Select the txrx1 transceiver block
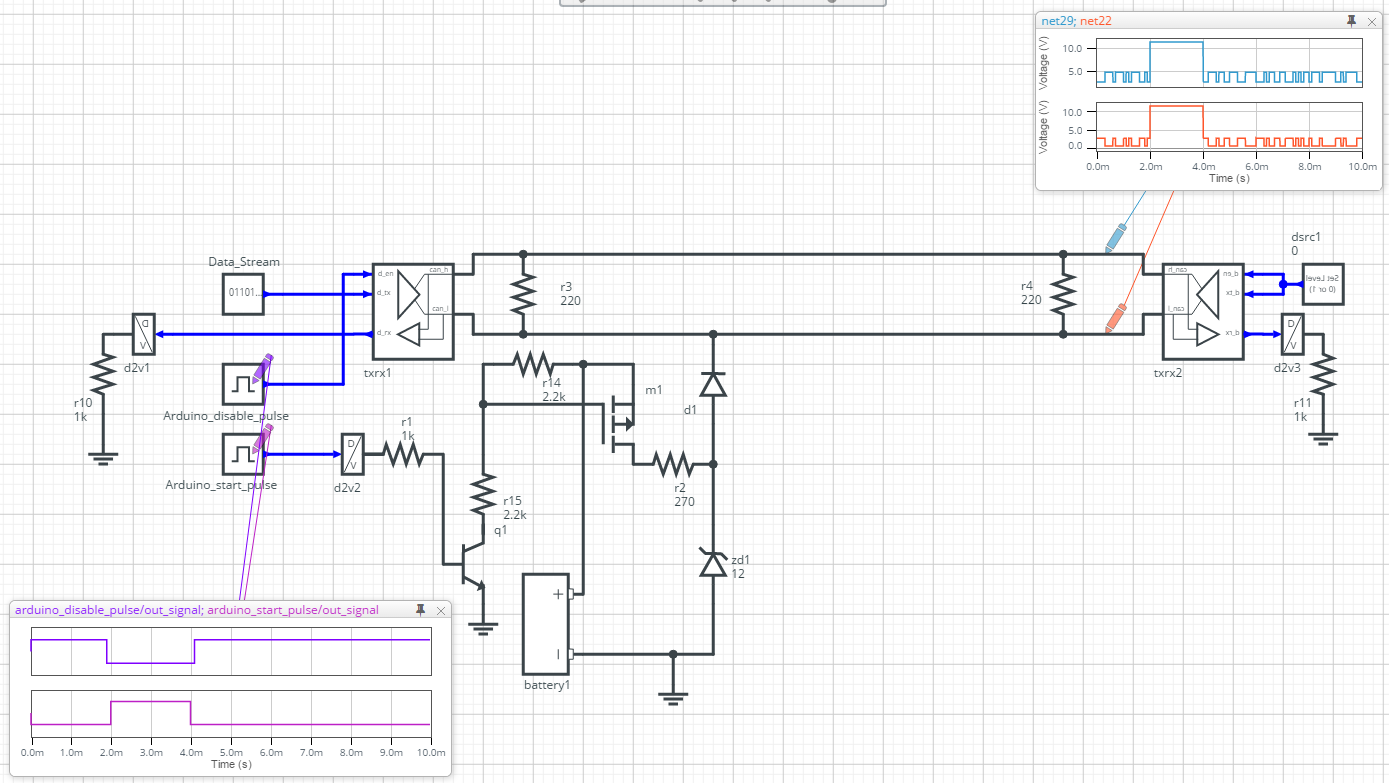This screenshot has width=1389, height=783. tap(412, 311)
